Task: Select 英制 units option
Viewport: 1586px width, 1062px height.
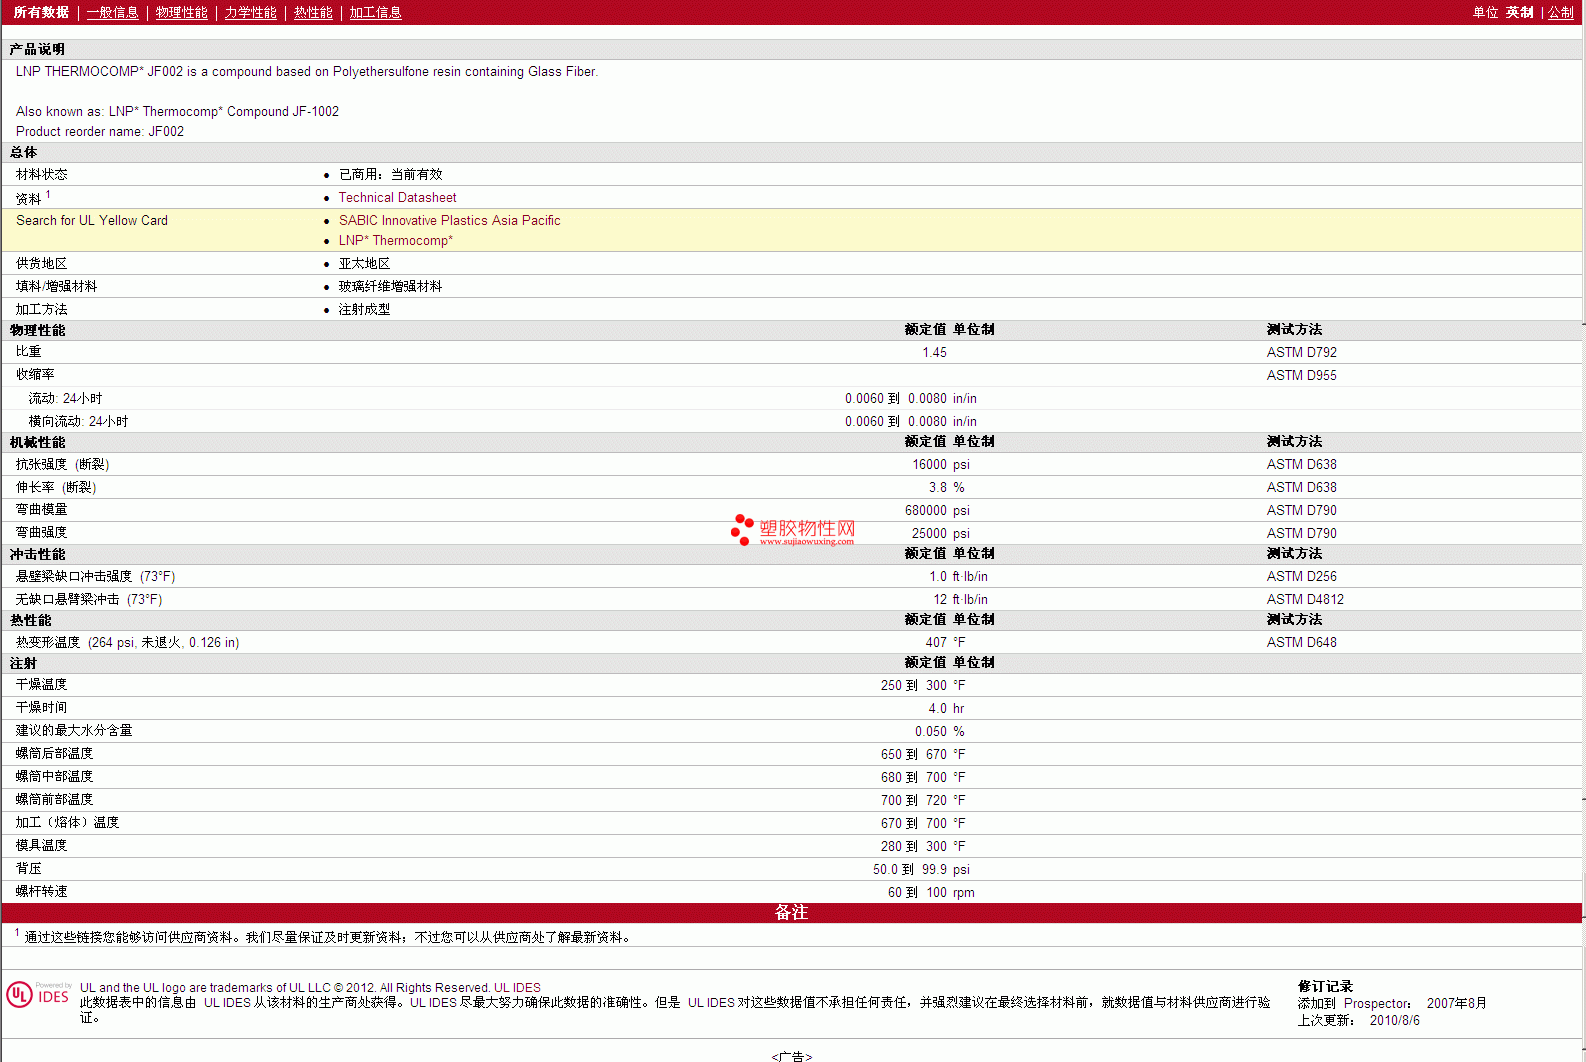Action: click(1519, 12)
